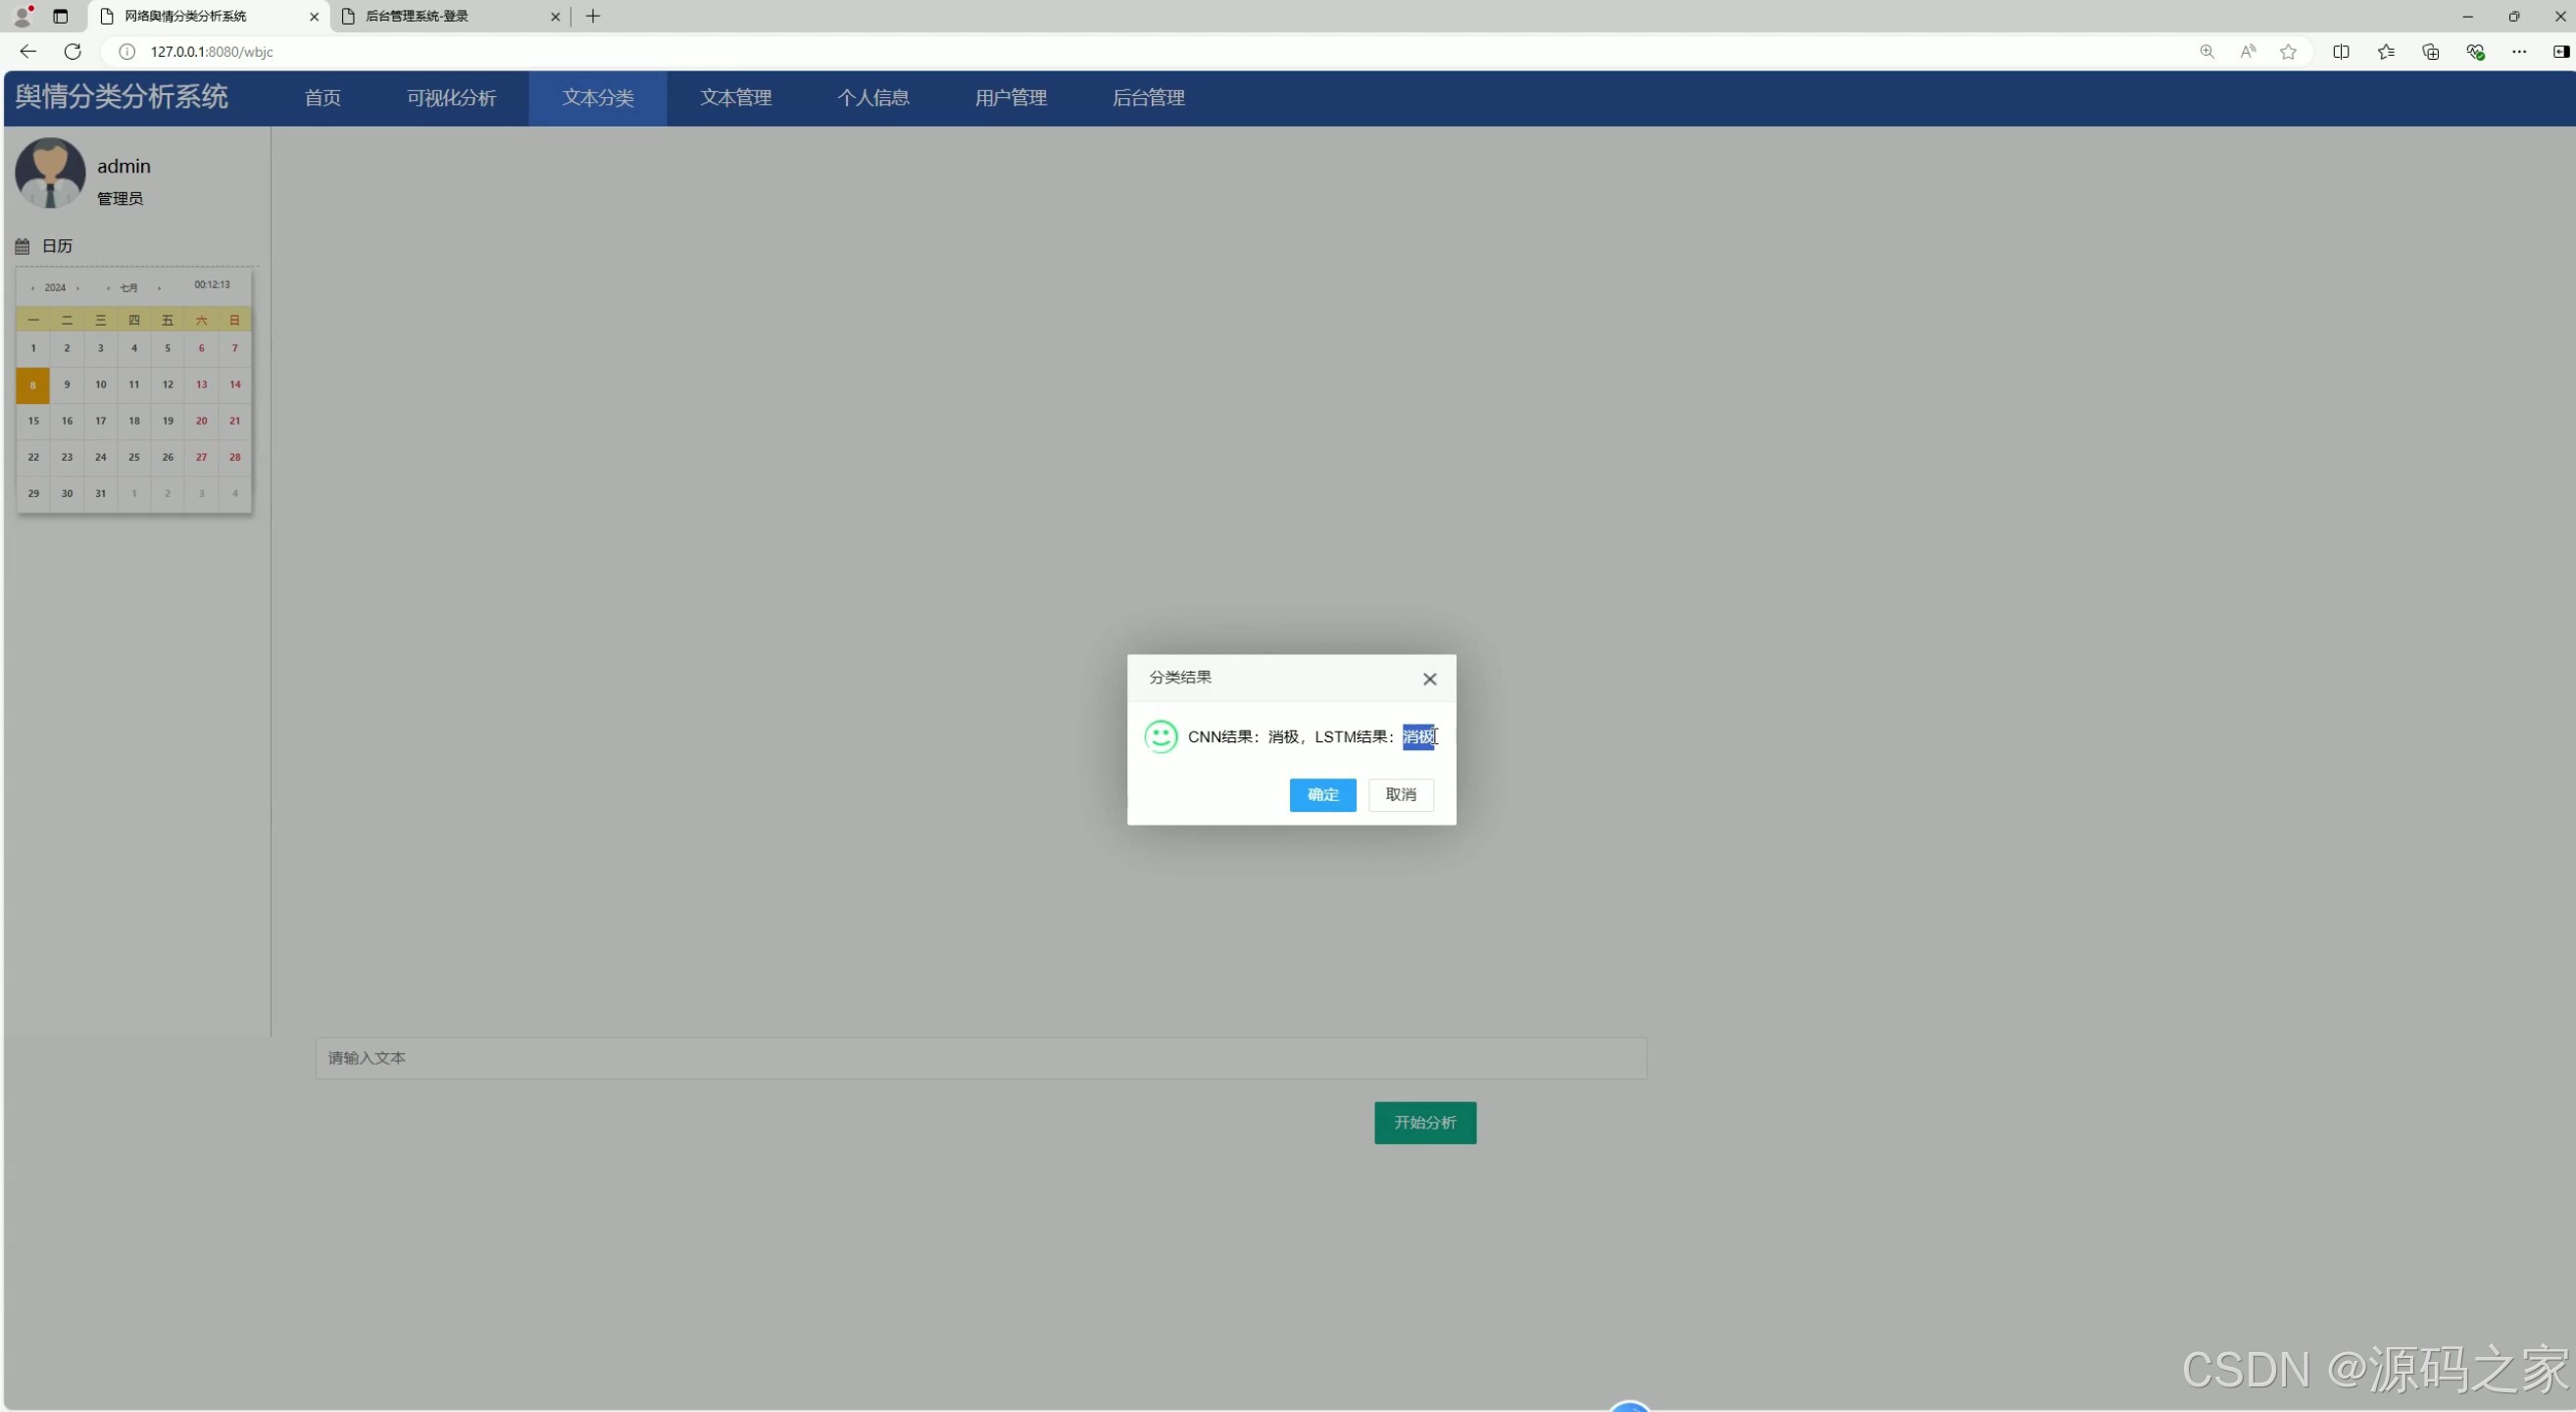This screenshot has height=1412, width=2576.
Task: Open browser split screen icon
Action: coord(2340,51)
